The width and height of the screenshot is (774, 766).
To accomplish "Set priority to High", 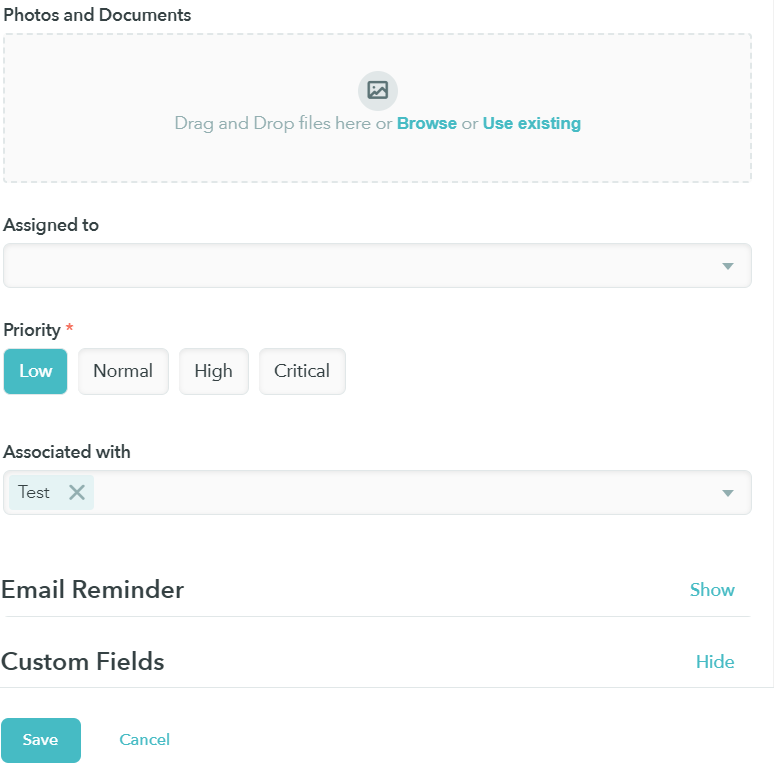I will [x=213, y=371].
